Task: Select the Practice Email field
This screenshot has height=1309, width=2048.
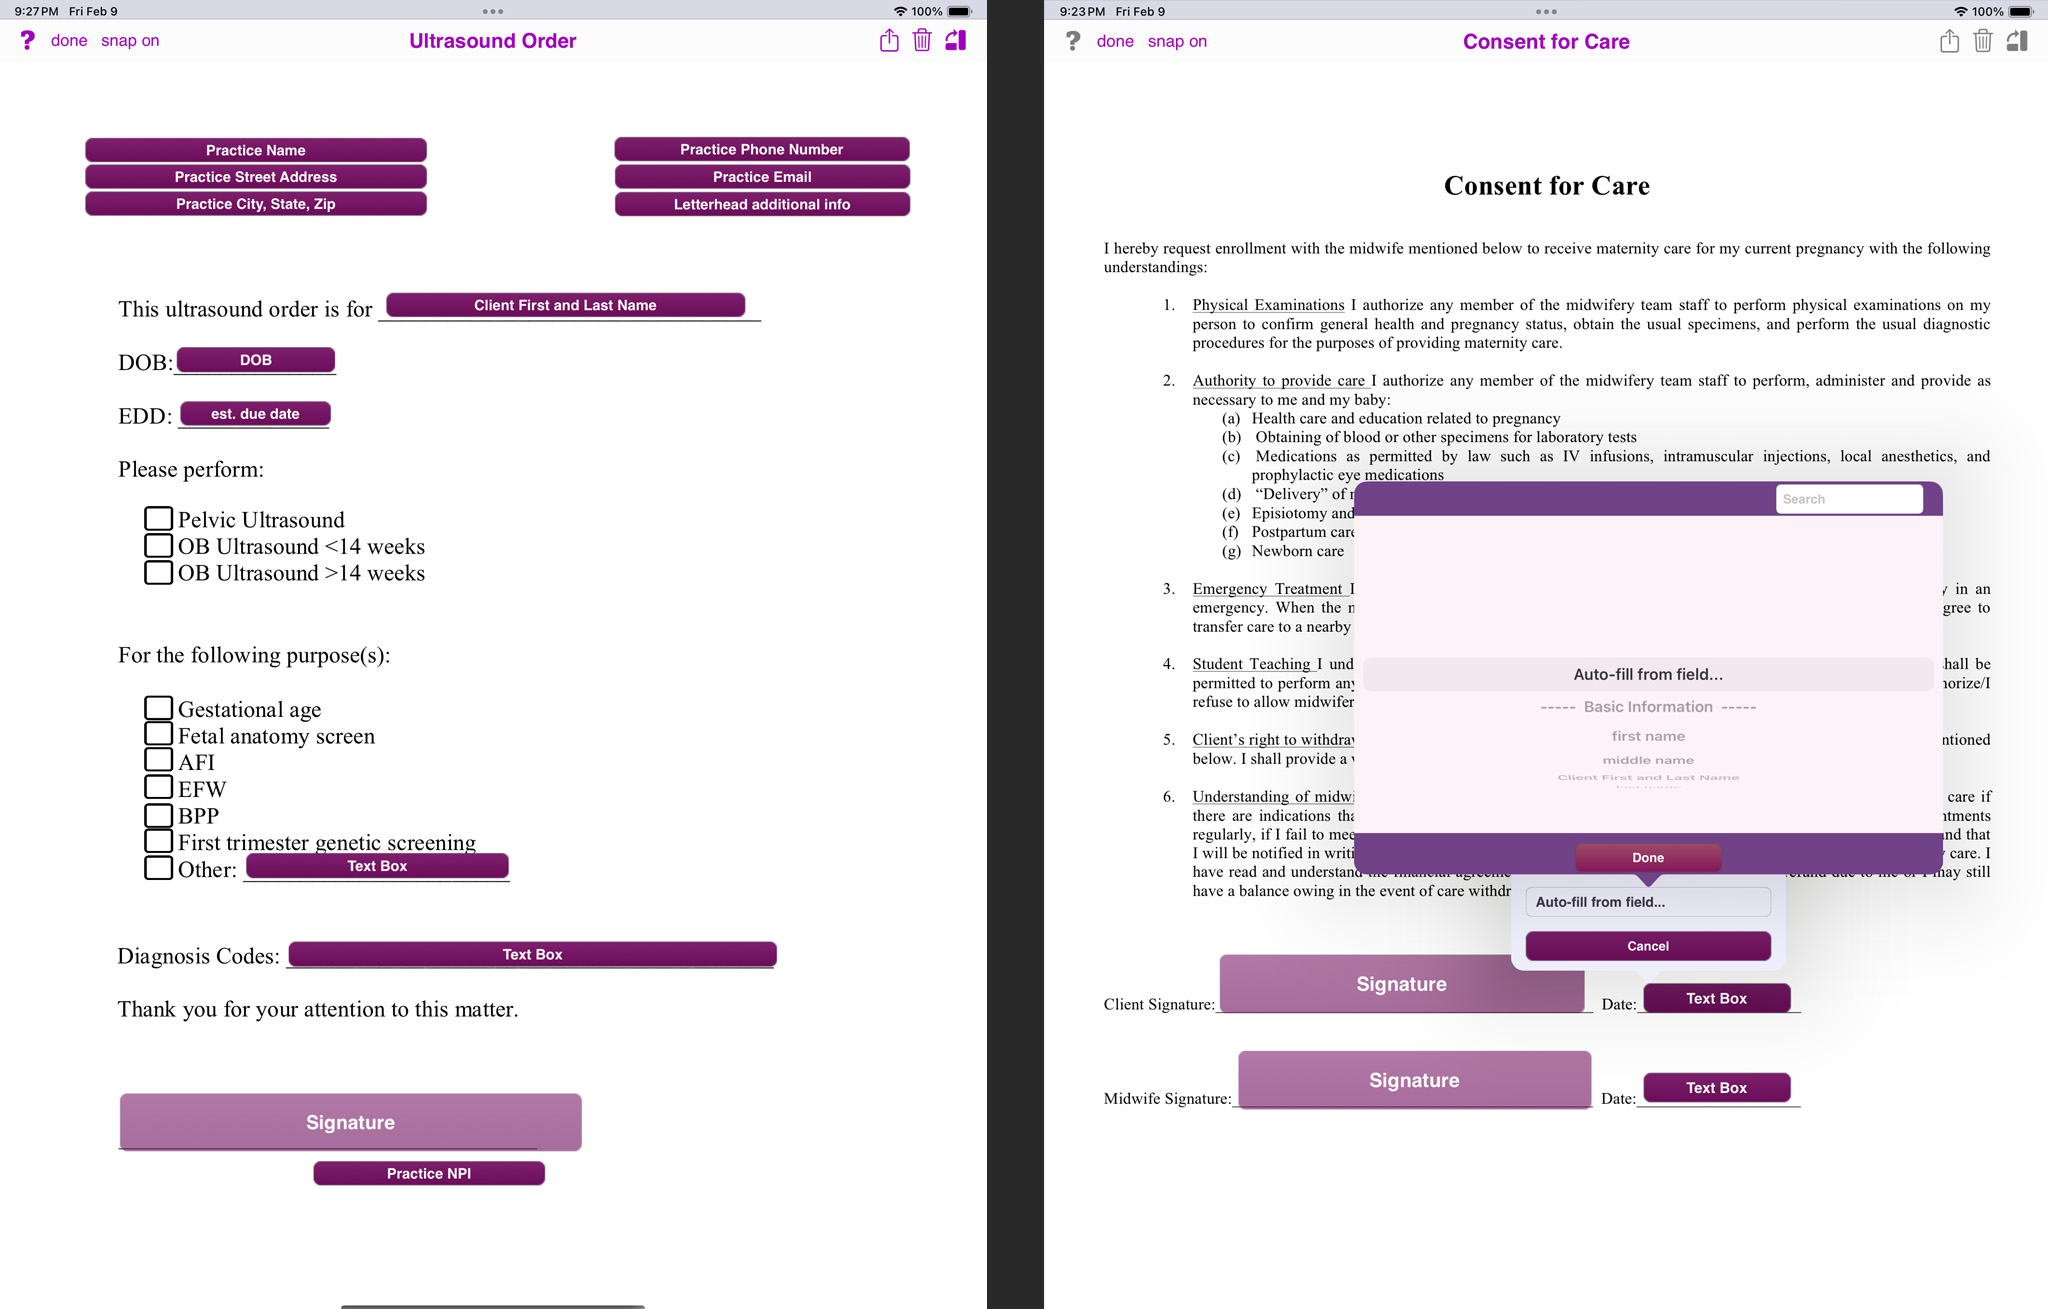Action: 762,177
